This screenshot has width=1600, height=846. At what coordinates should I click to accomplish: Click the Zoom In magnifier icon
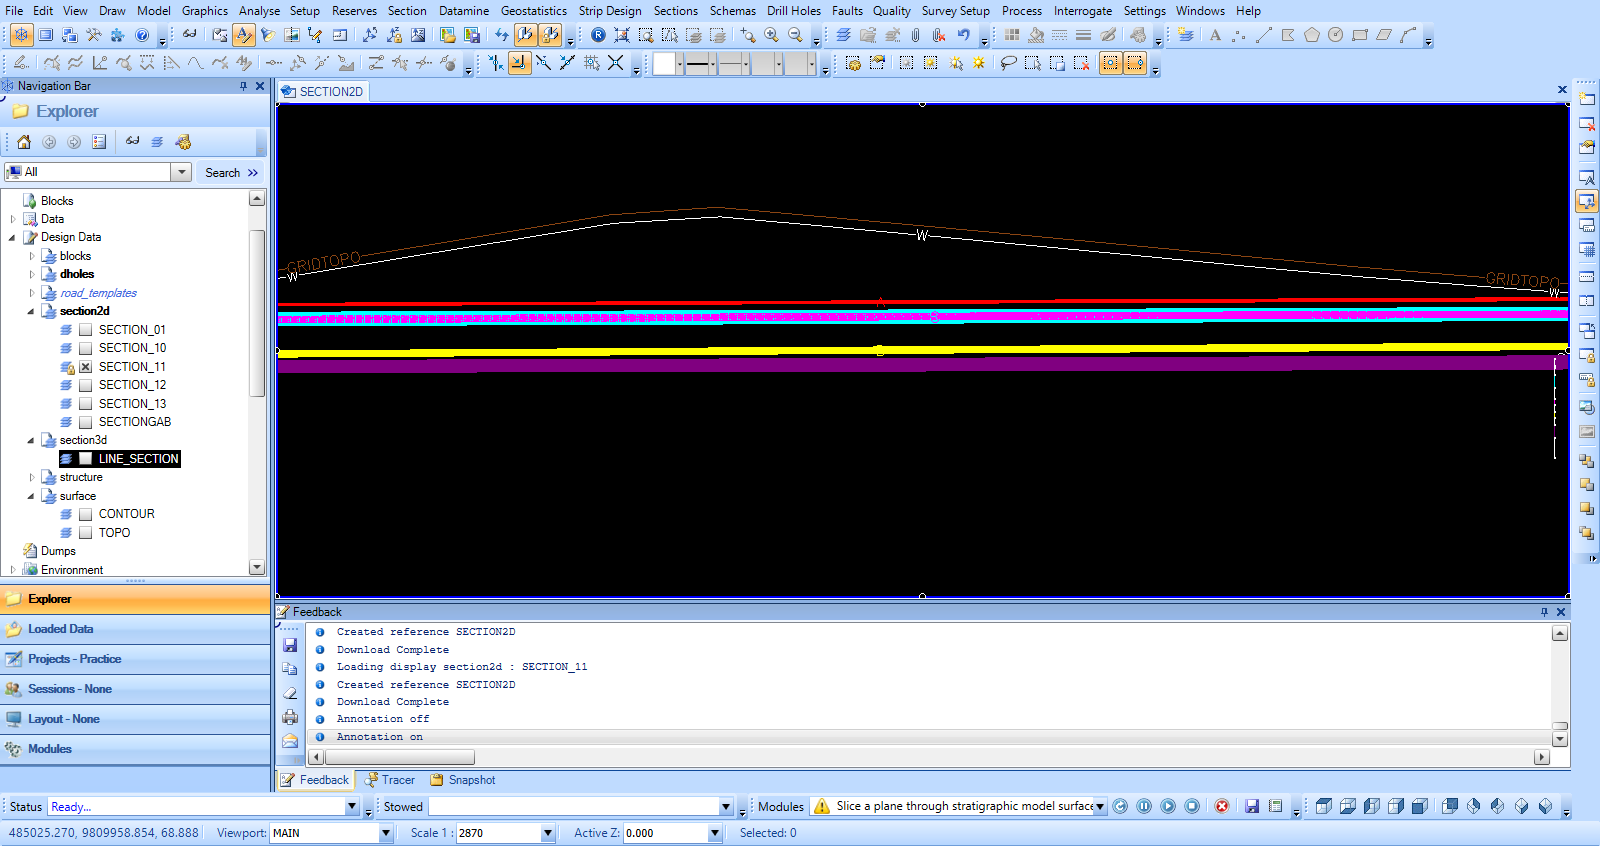pyautogui.click(x=771, y=35)
